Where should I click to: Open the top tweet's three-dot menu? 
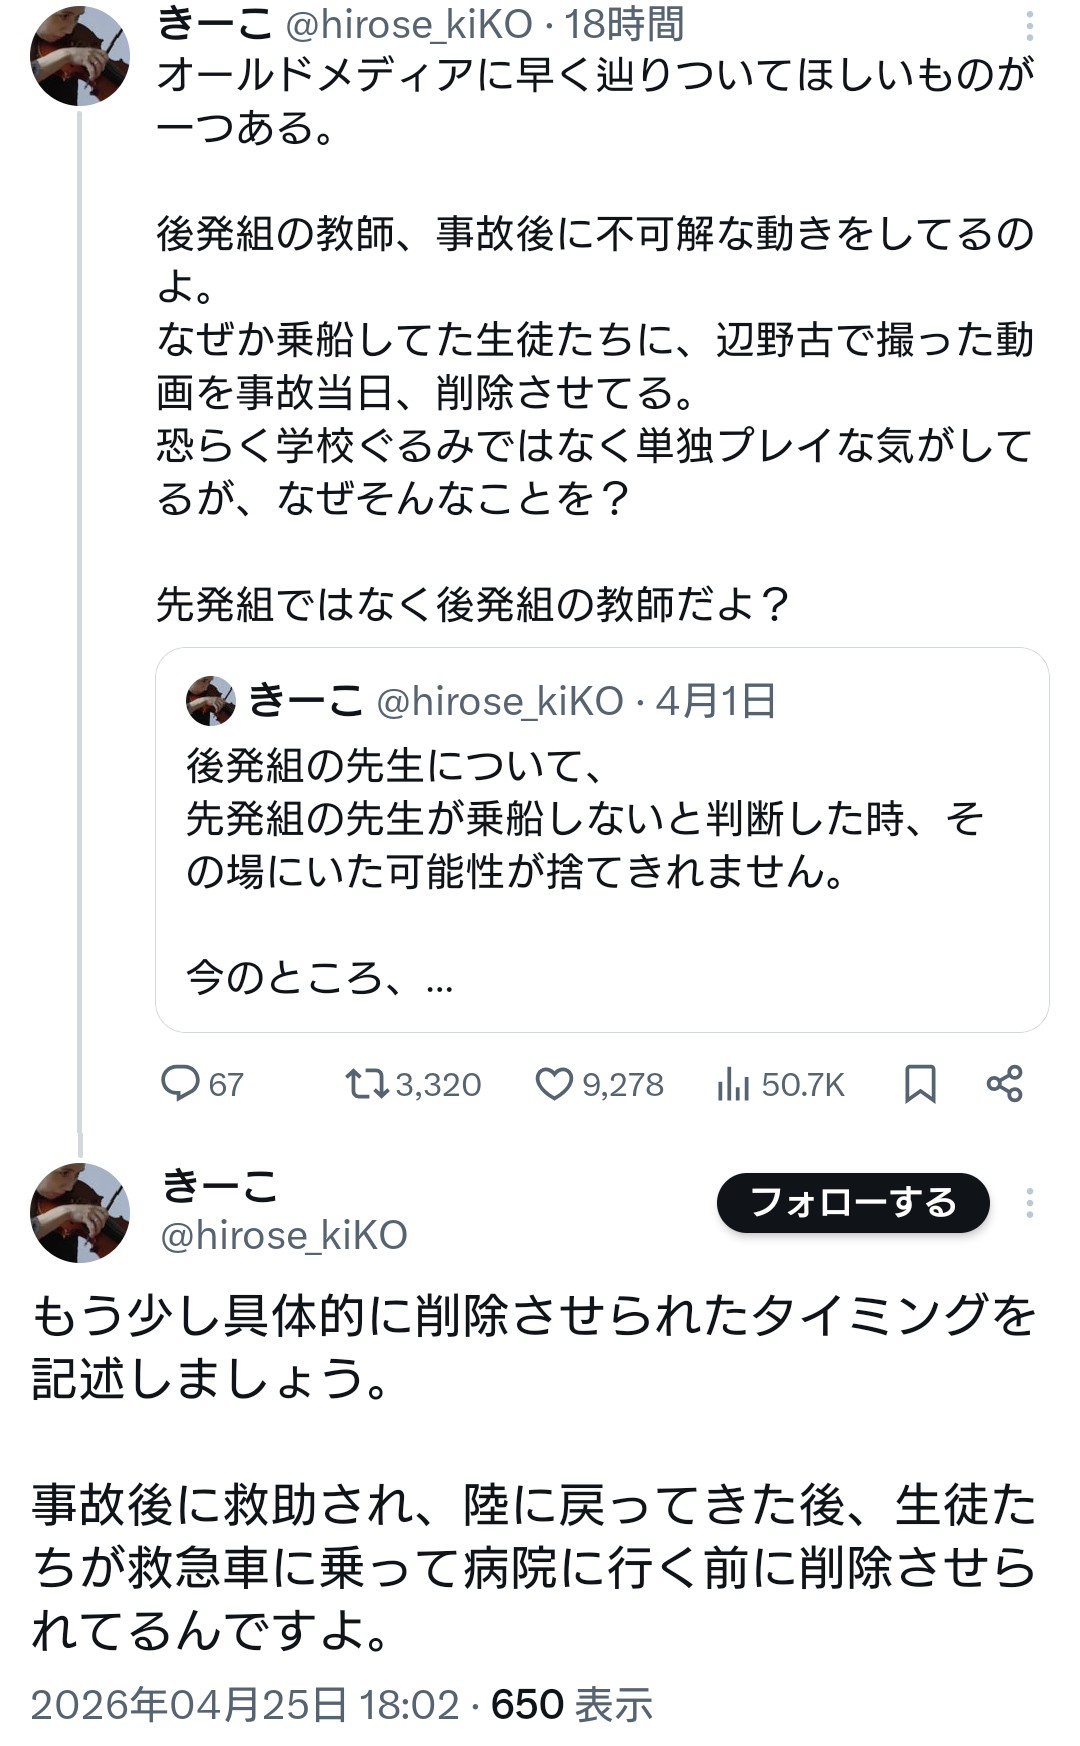pyautogui.click(x=1029, y=27)
